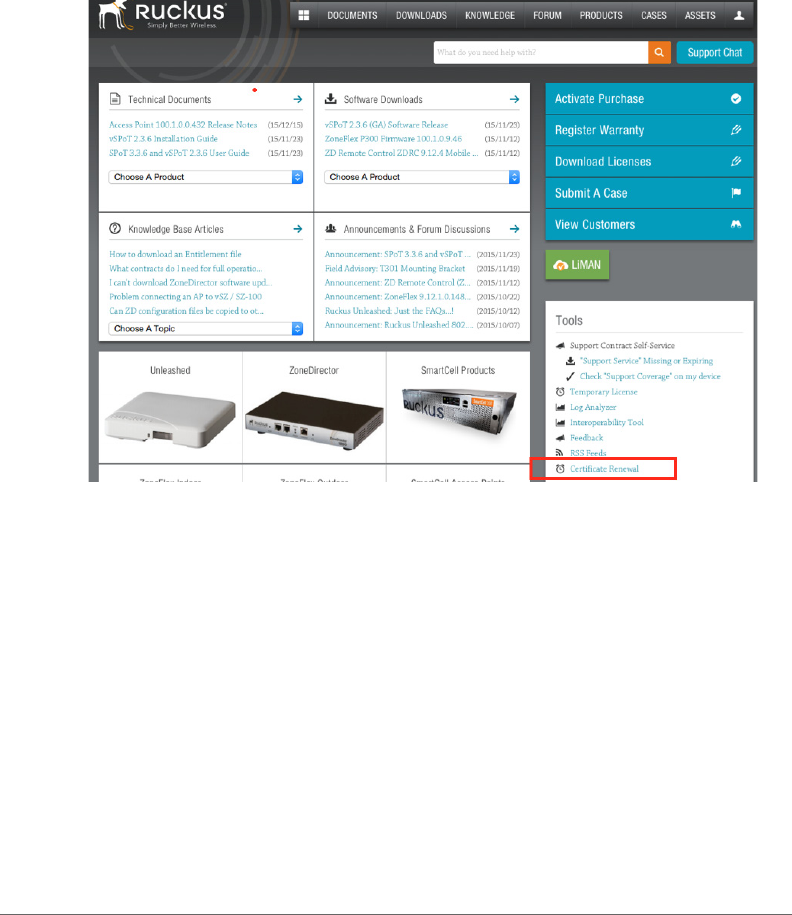This screenshot has width=792, height=915.
Task: Open Choose A Product dropdown under Technical Documents
Action: pyautogui.click(x=206, y=177)
